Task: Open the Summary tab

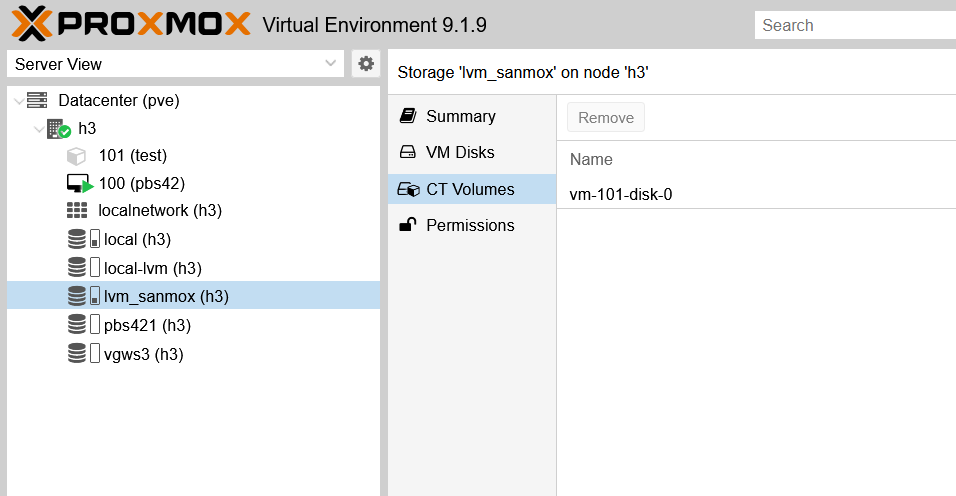Action: tap(472, 116)
